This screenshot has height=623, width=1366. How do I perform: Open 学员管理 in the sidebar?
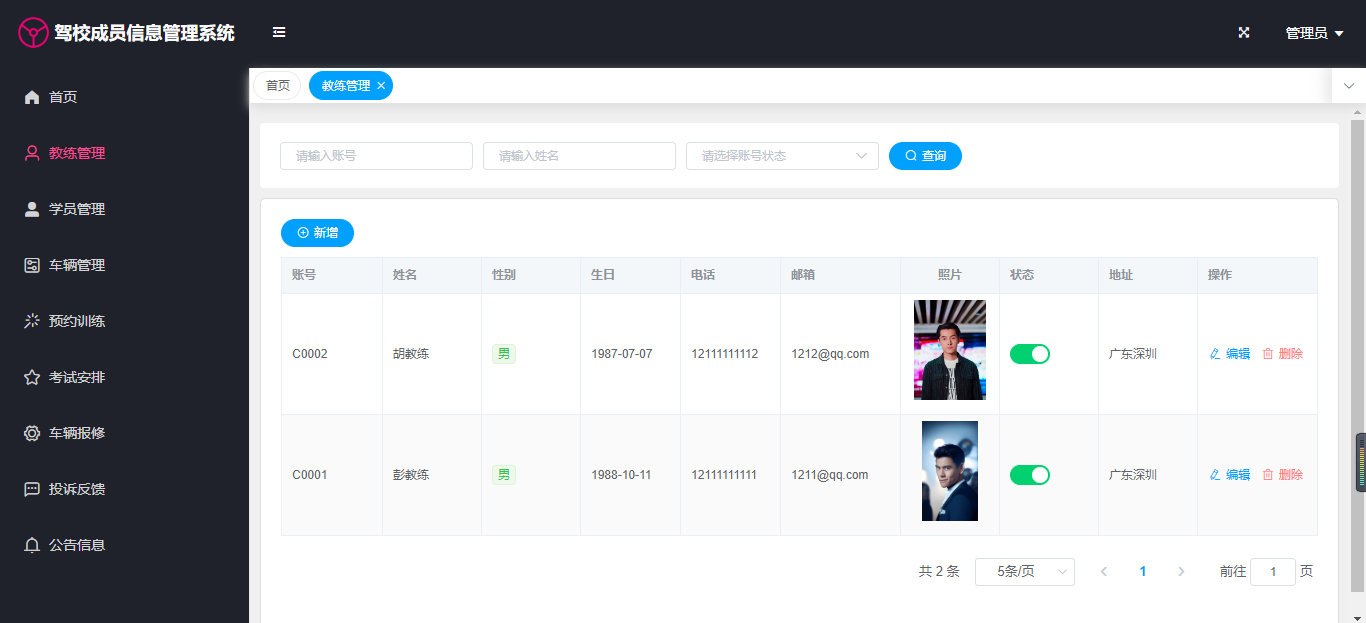click(124, 209)
